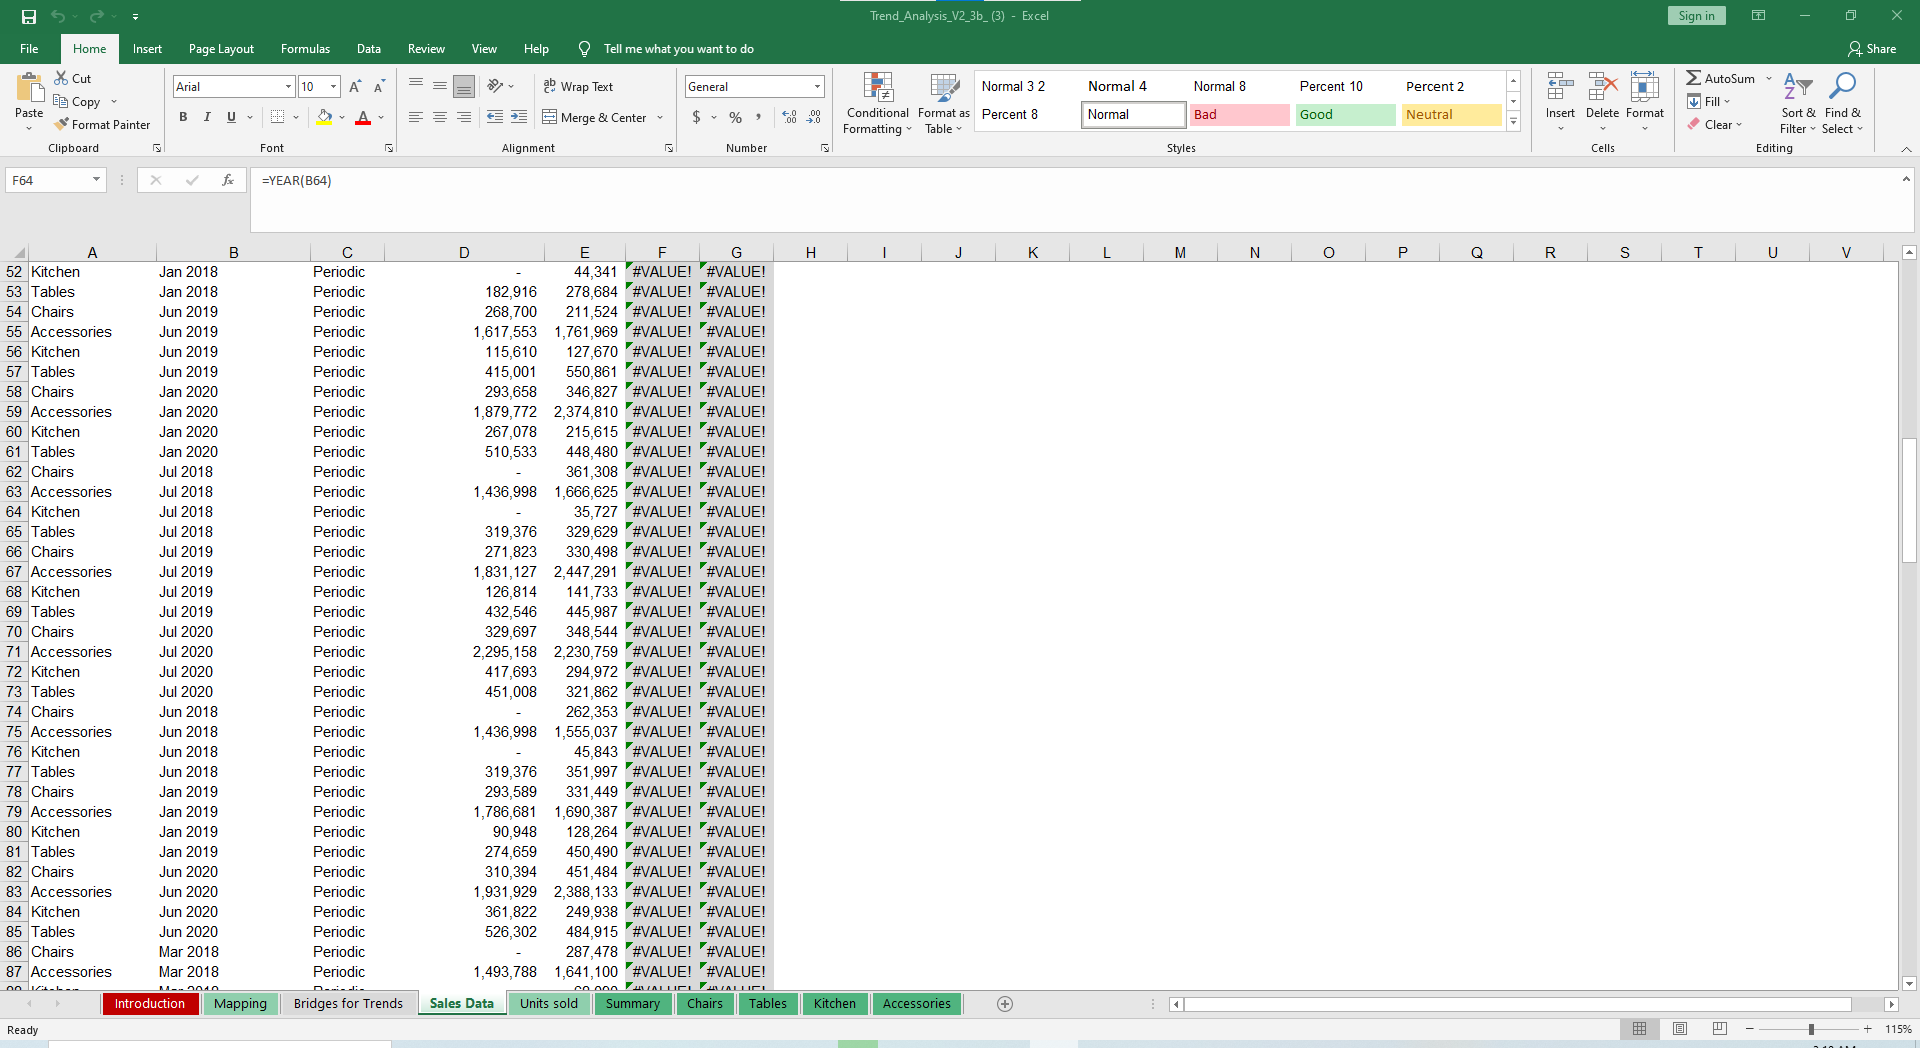
Task: Apply the Neutral cell style
Action: tap(1451, 115)
